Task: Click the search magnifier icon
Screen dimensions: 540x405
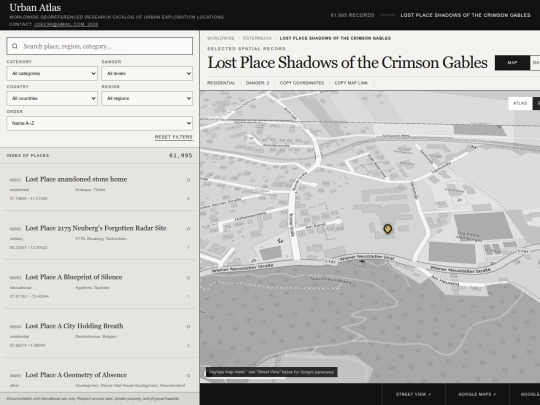Action: point(15,46)
